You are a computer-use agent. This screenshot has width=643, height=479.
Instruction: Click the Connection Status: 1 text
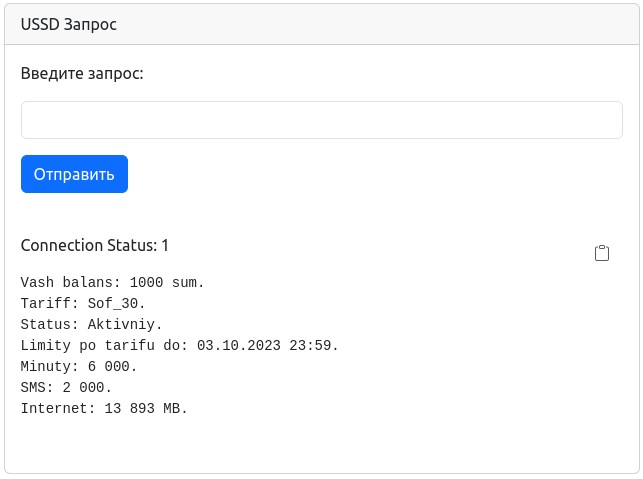95,245
